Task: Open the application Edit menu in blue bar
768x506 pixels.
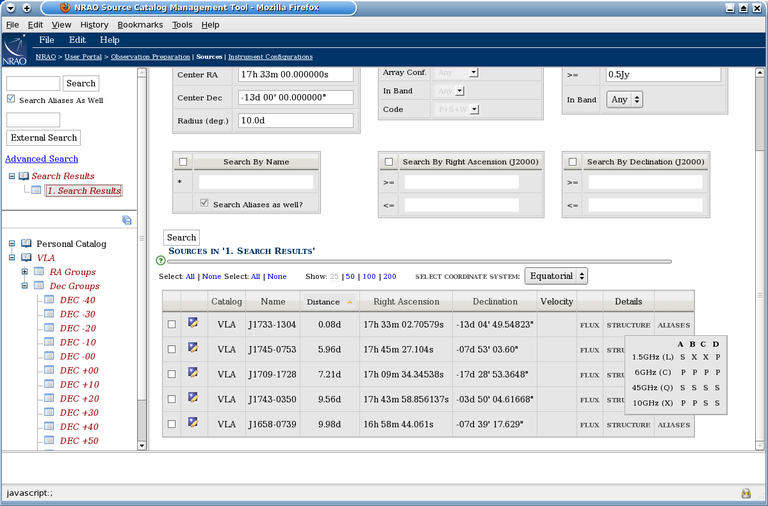Action: 77,40
